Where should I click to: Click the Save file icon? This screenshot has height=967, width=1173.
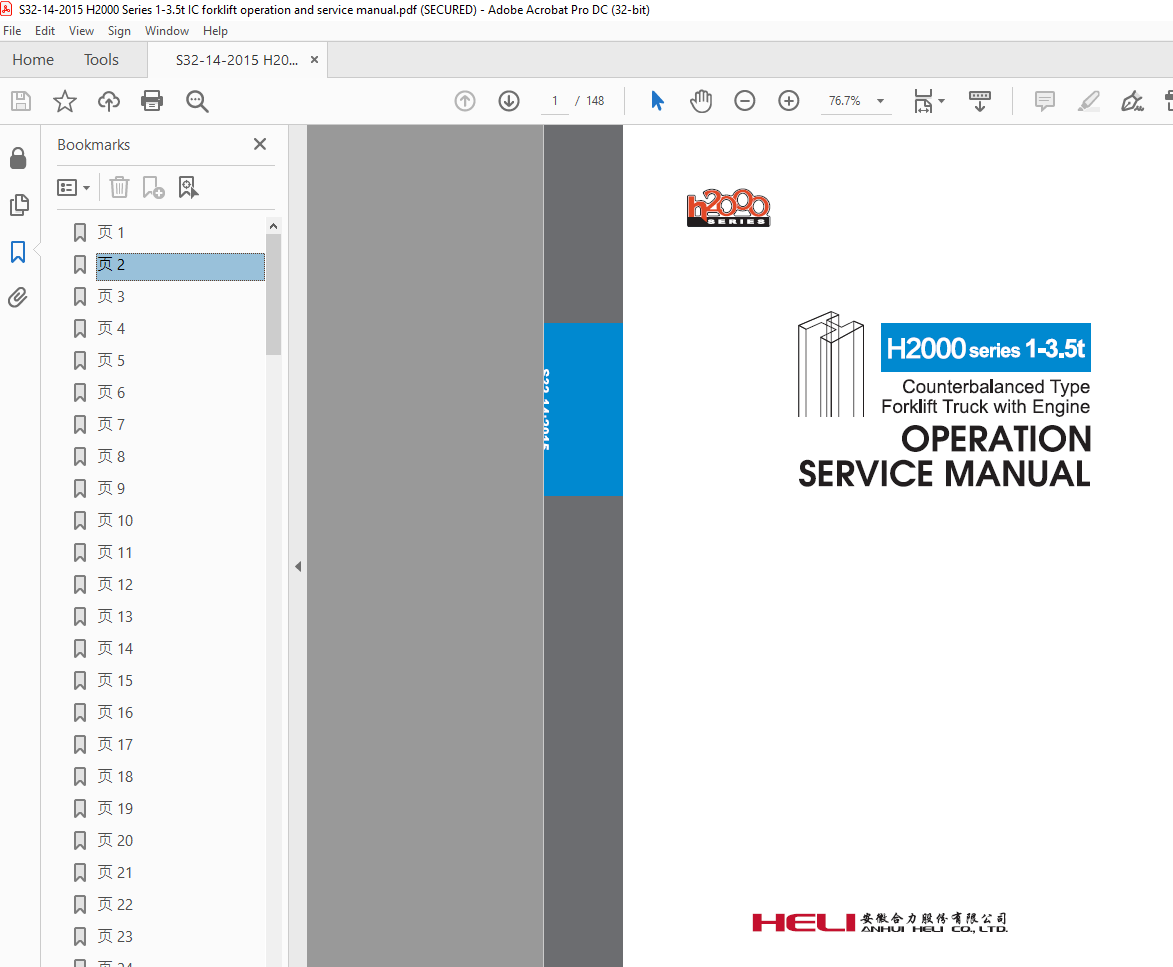(21, 101)
